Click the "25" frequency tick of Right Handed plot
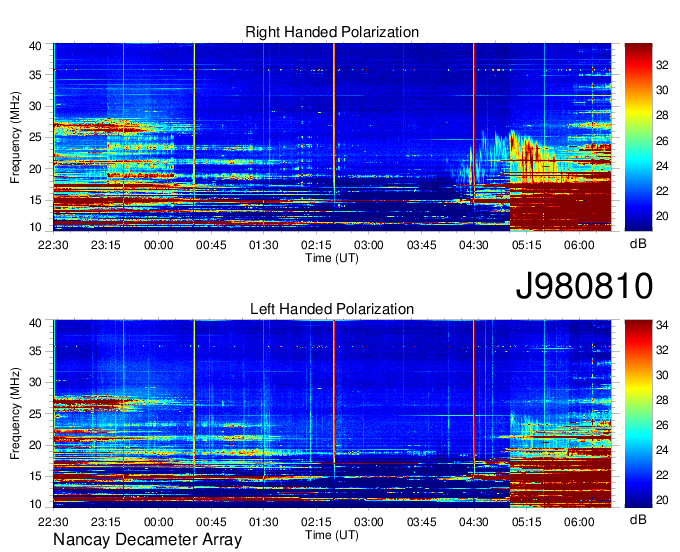The width and height of the screenshot is (680, 552). 35,138
